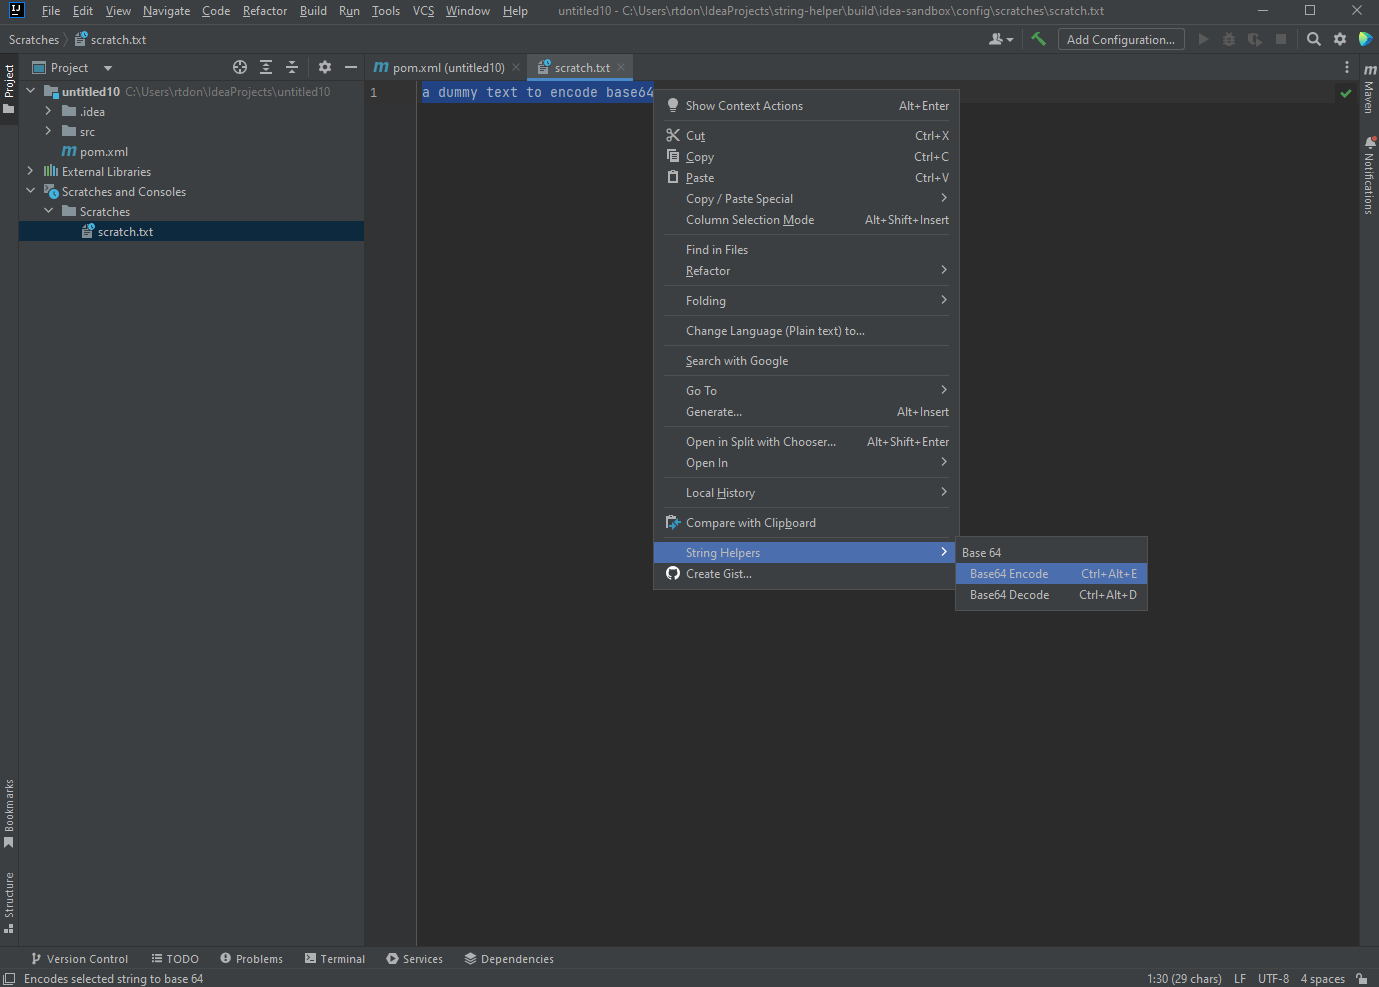Click the green analysis checkmark indicator
The image size is (1379, 987).
[x=1345, y=91]
